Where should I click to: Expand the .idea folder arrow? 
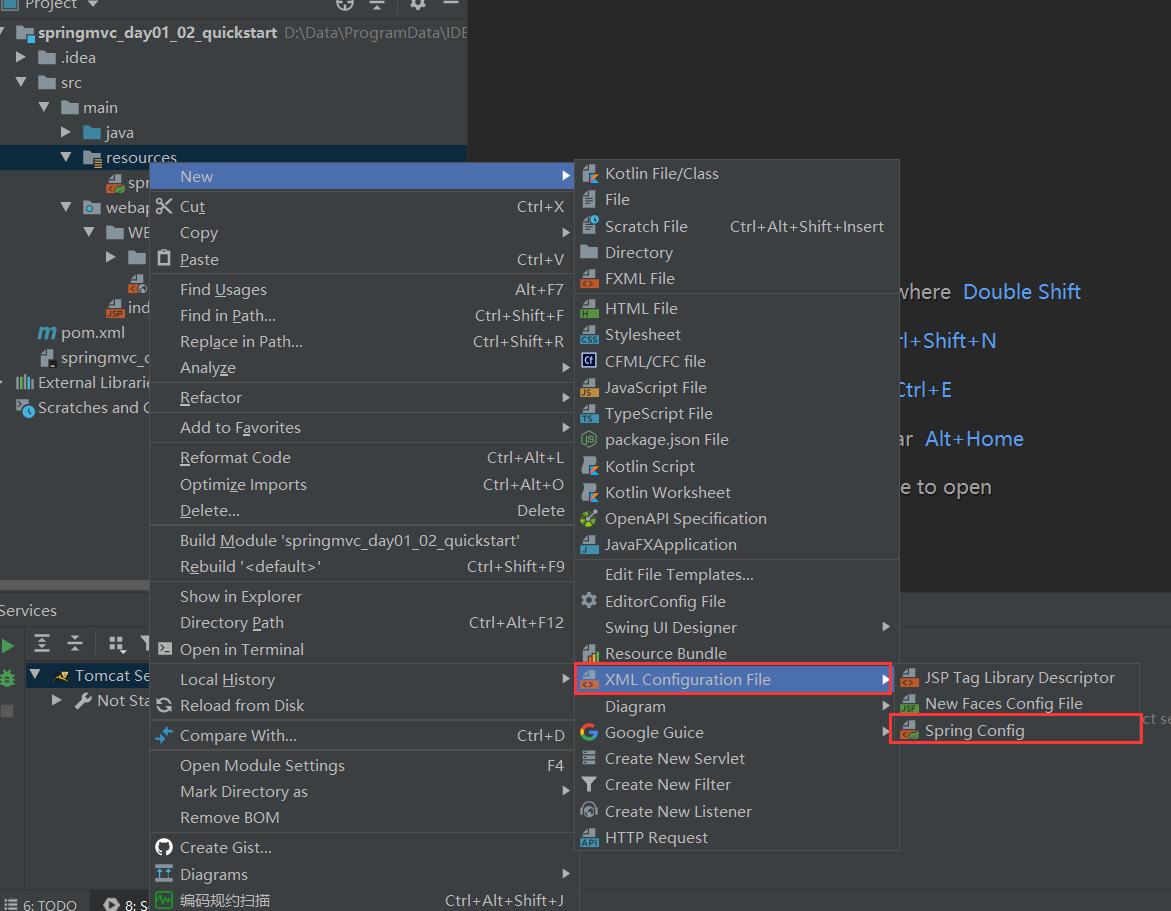tap(21, 57)
